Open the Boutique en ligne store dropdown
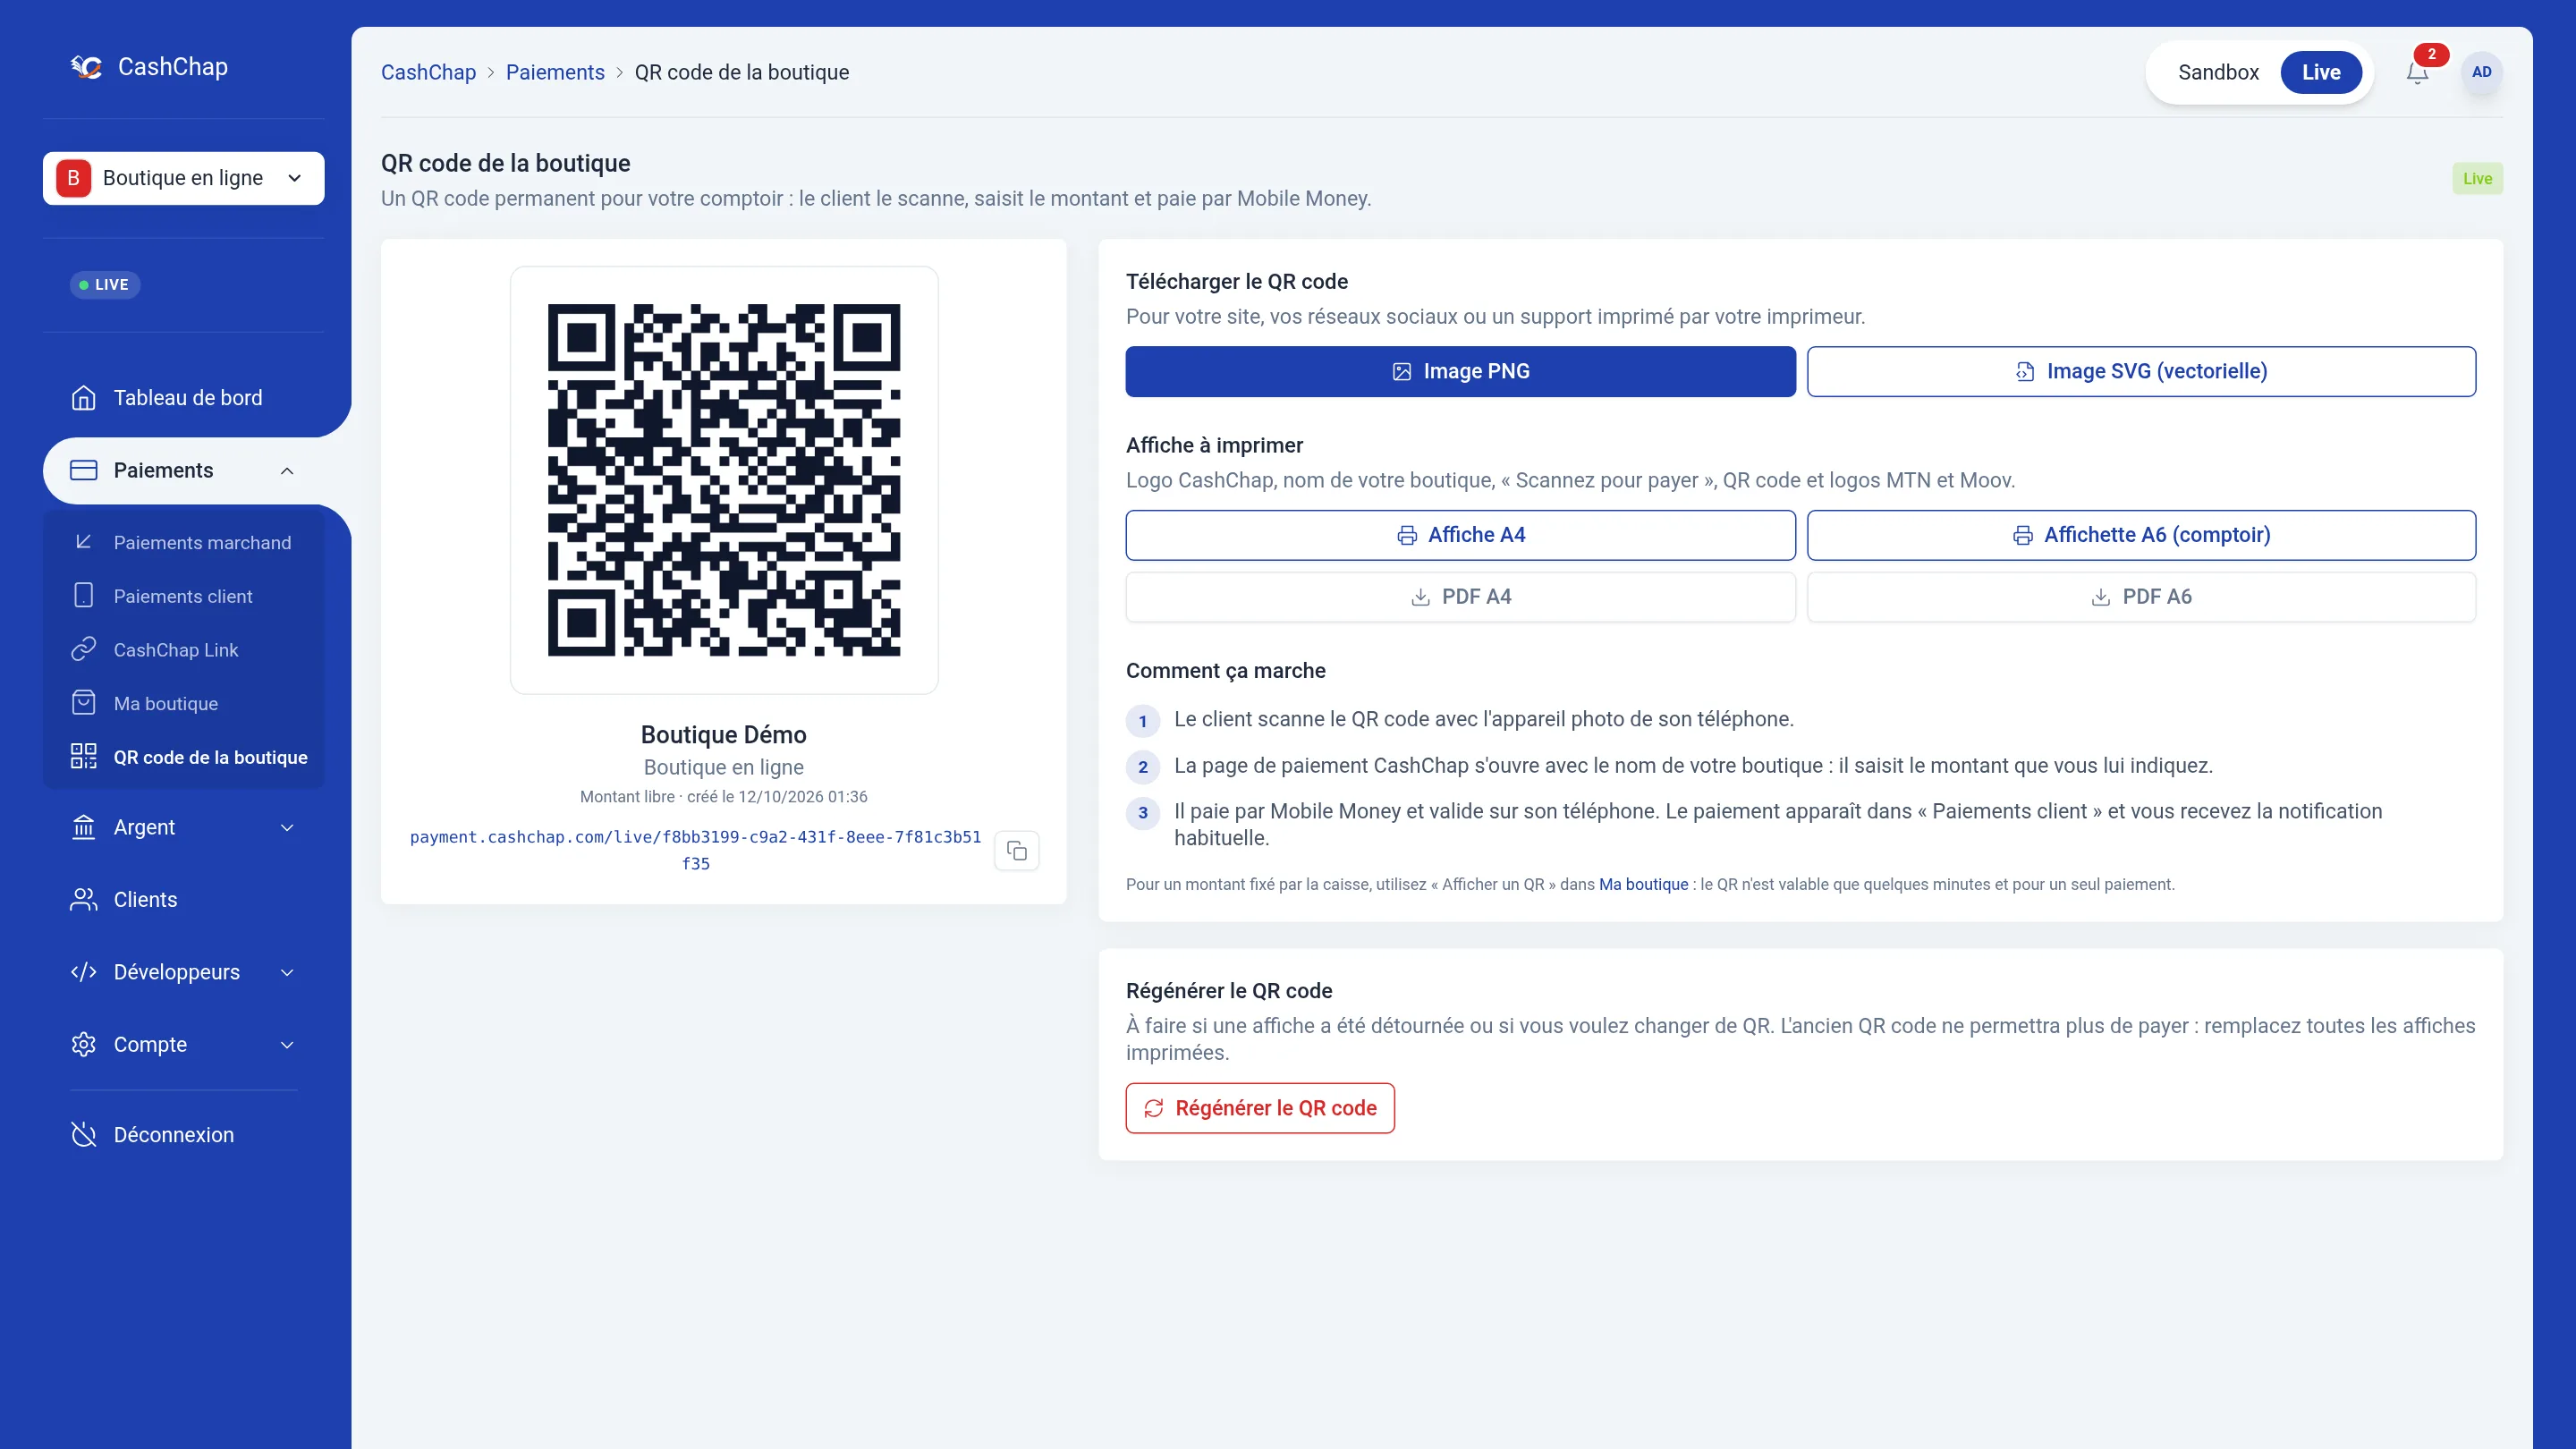2576x1449 pixels. pos(184,178)
